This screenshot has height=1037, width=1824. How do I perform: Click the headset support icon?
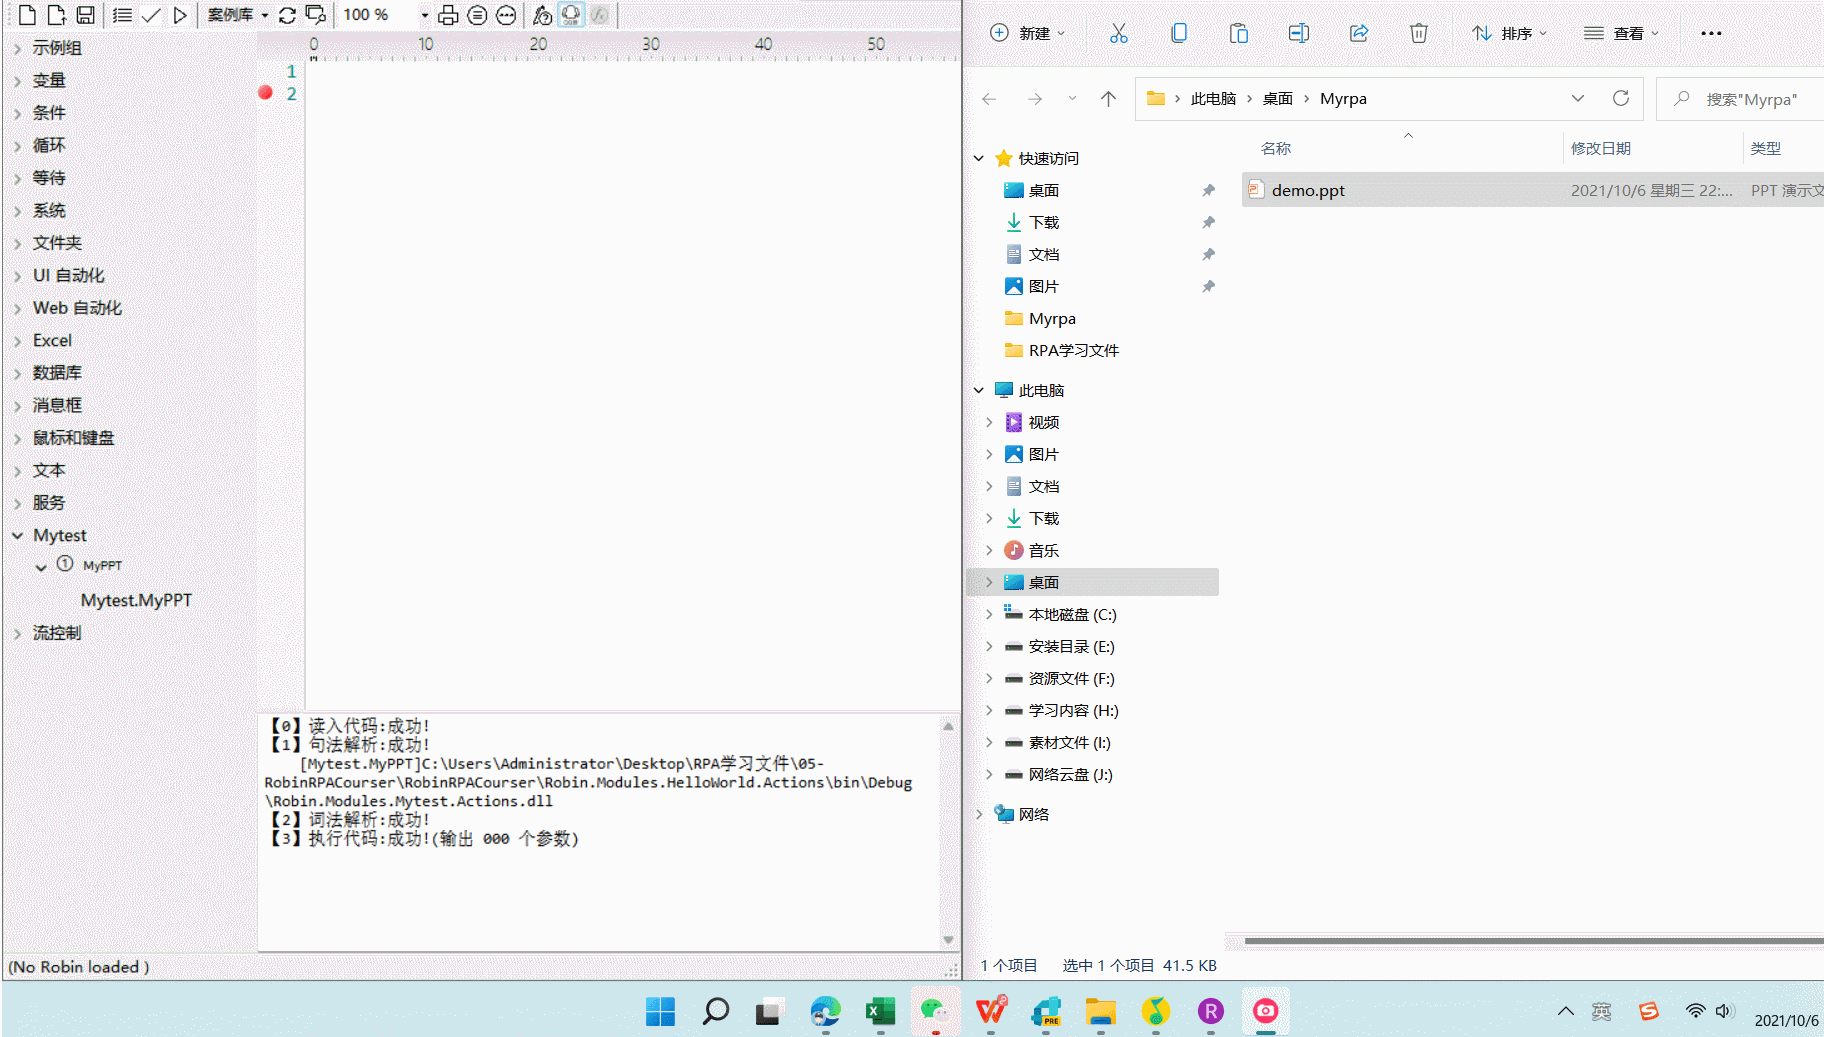(x=571, y=15)
